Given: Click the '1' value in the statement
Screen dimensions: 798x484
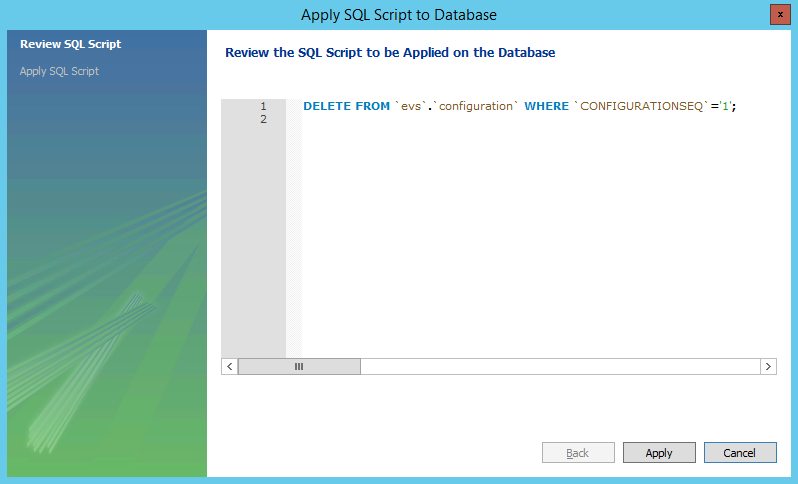Looking at the screenshot, I should click(x=726, y=106).
